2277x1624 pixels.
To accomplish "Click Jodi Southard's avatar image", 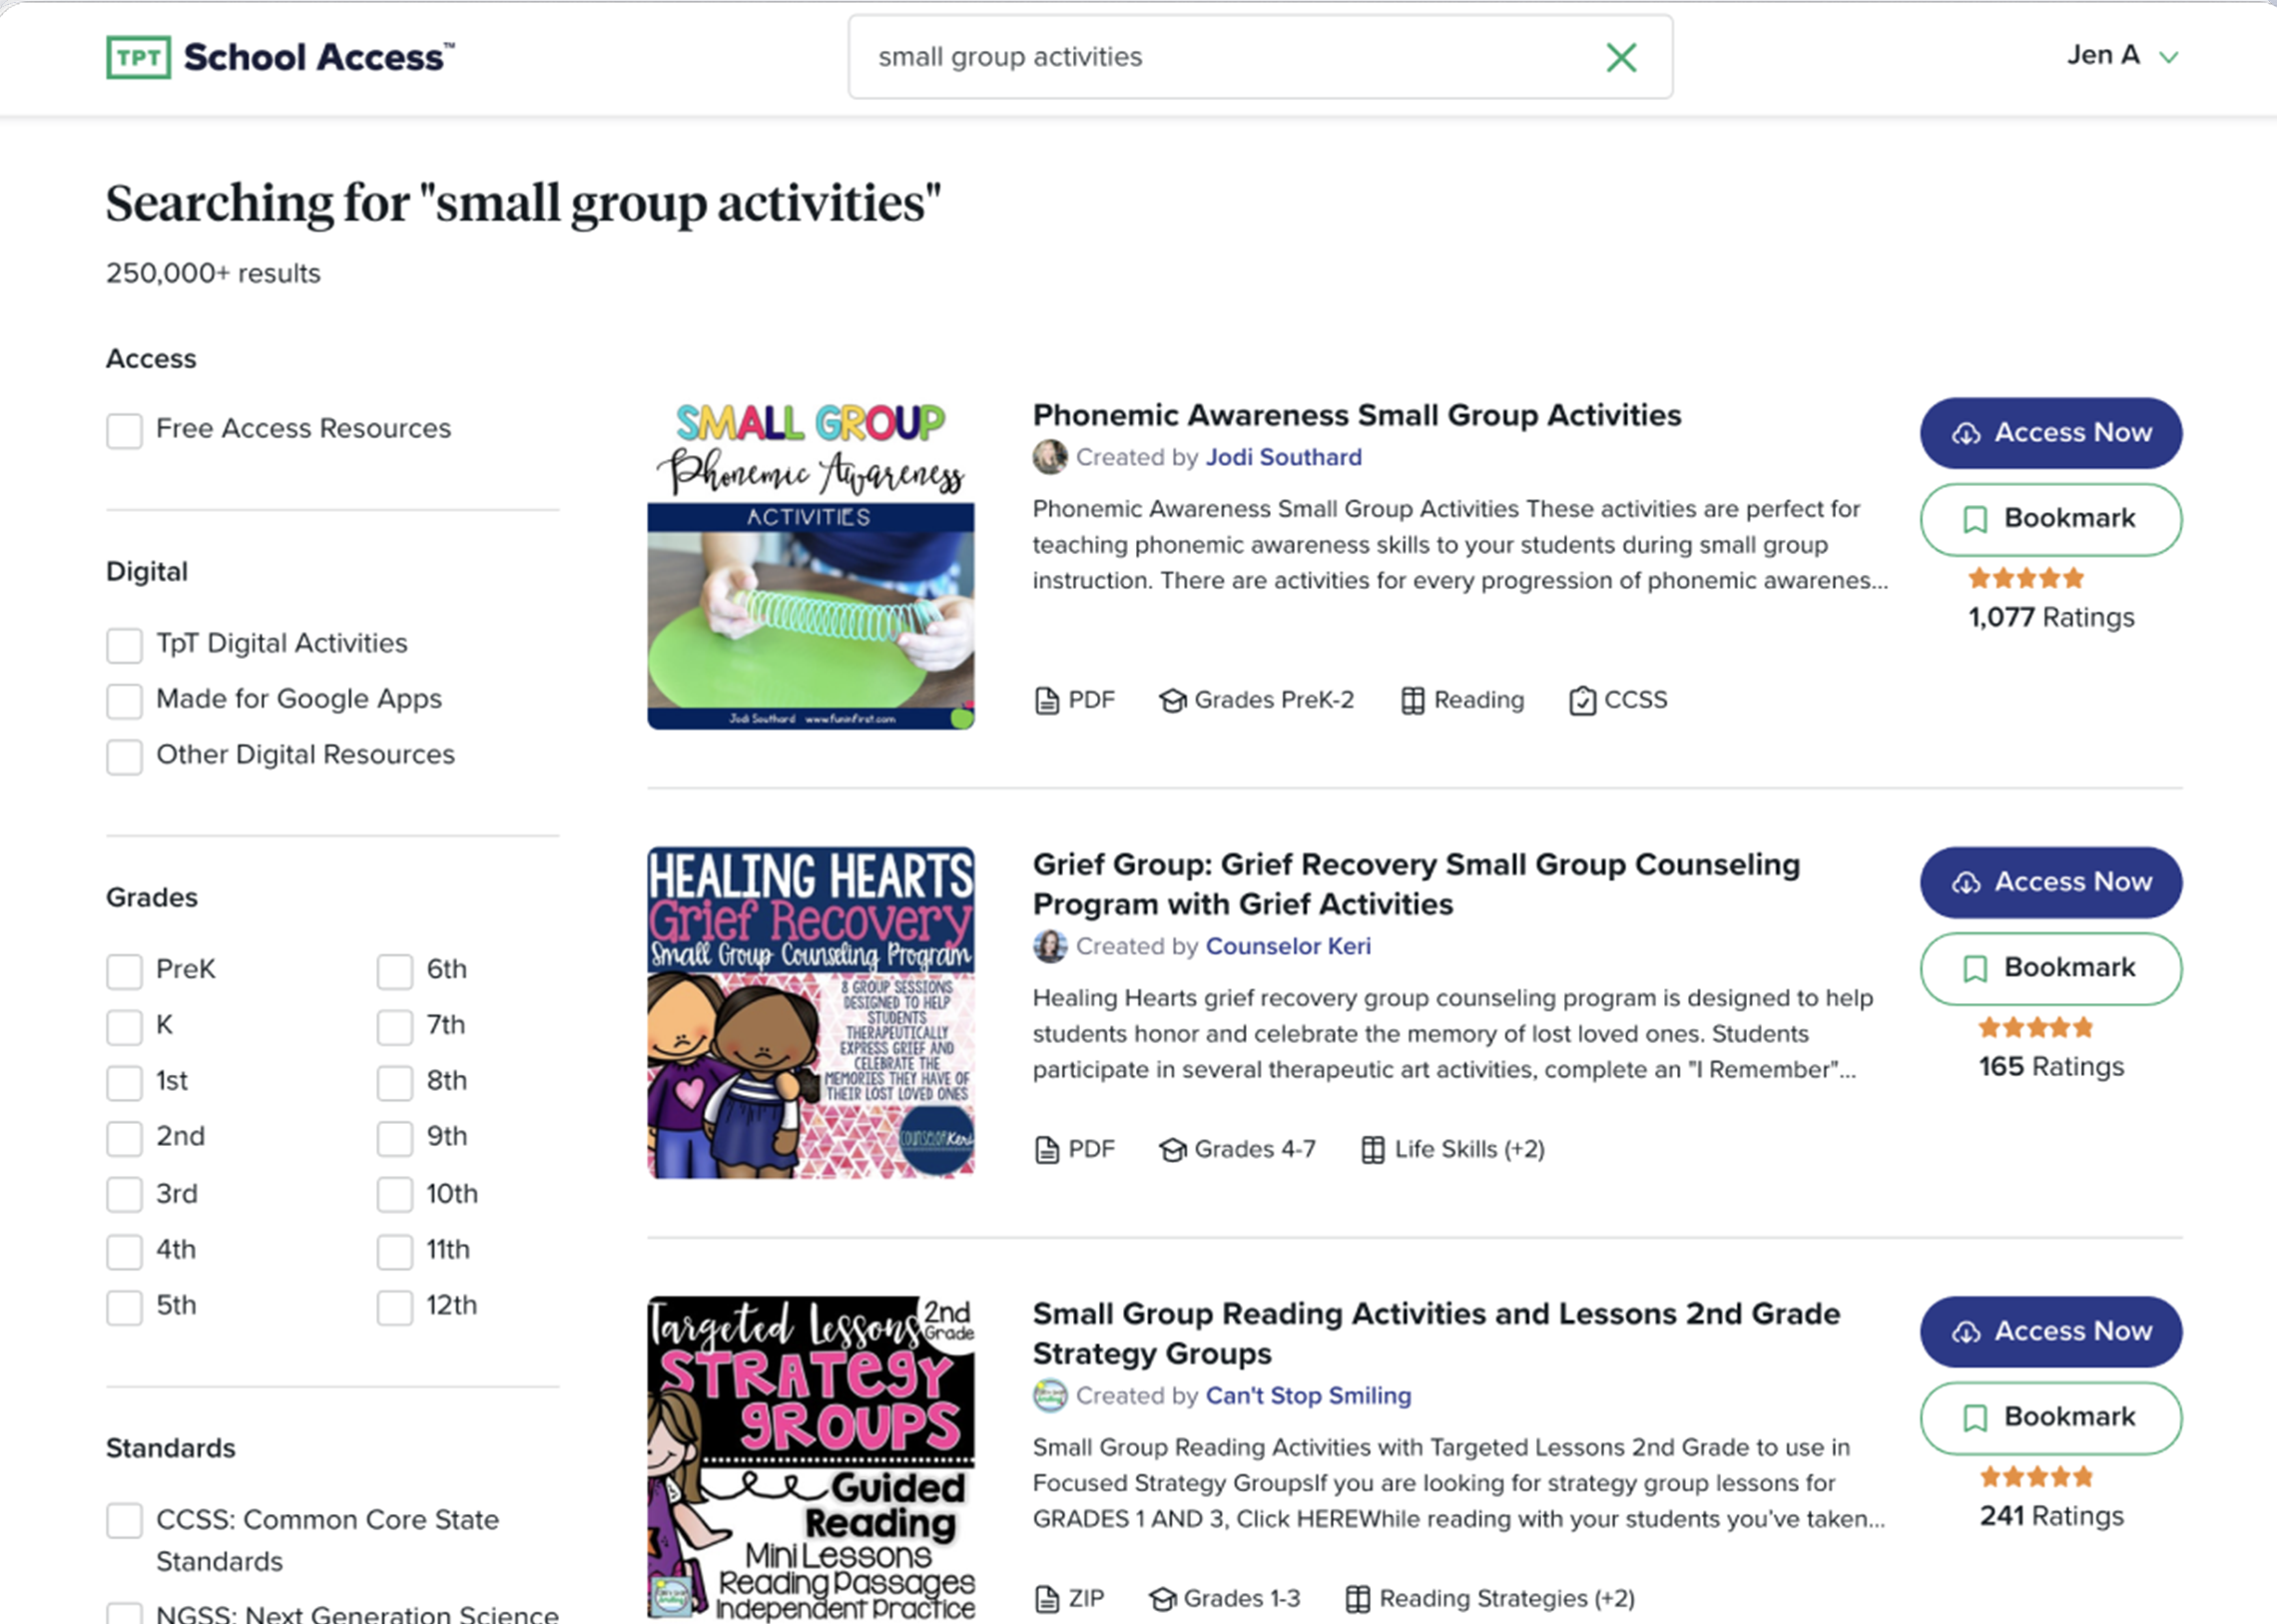I will pos(1049,457).
